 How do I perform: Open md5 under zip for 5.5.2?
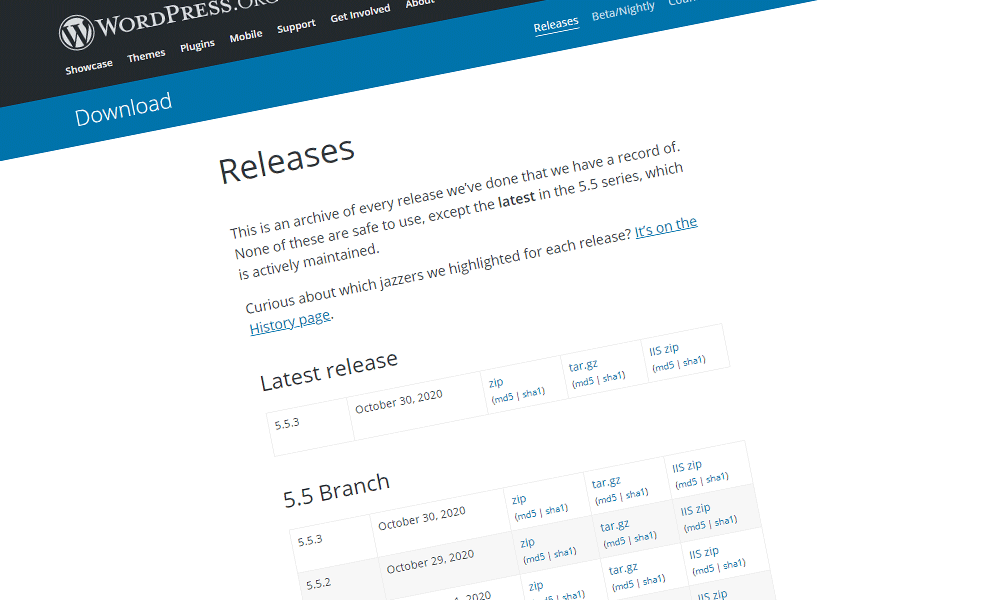pyautogui.click(x=535, y=557)
